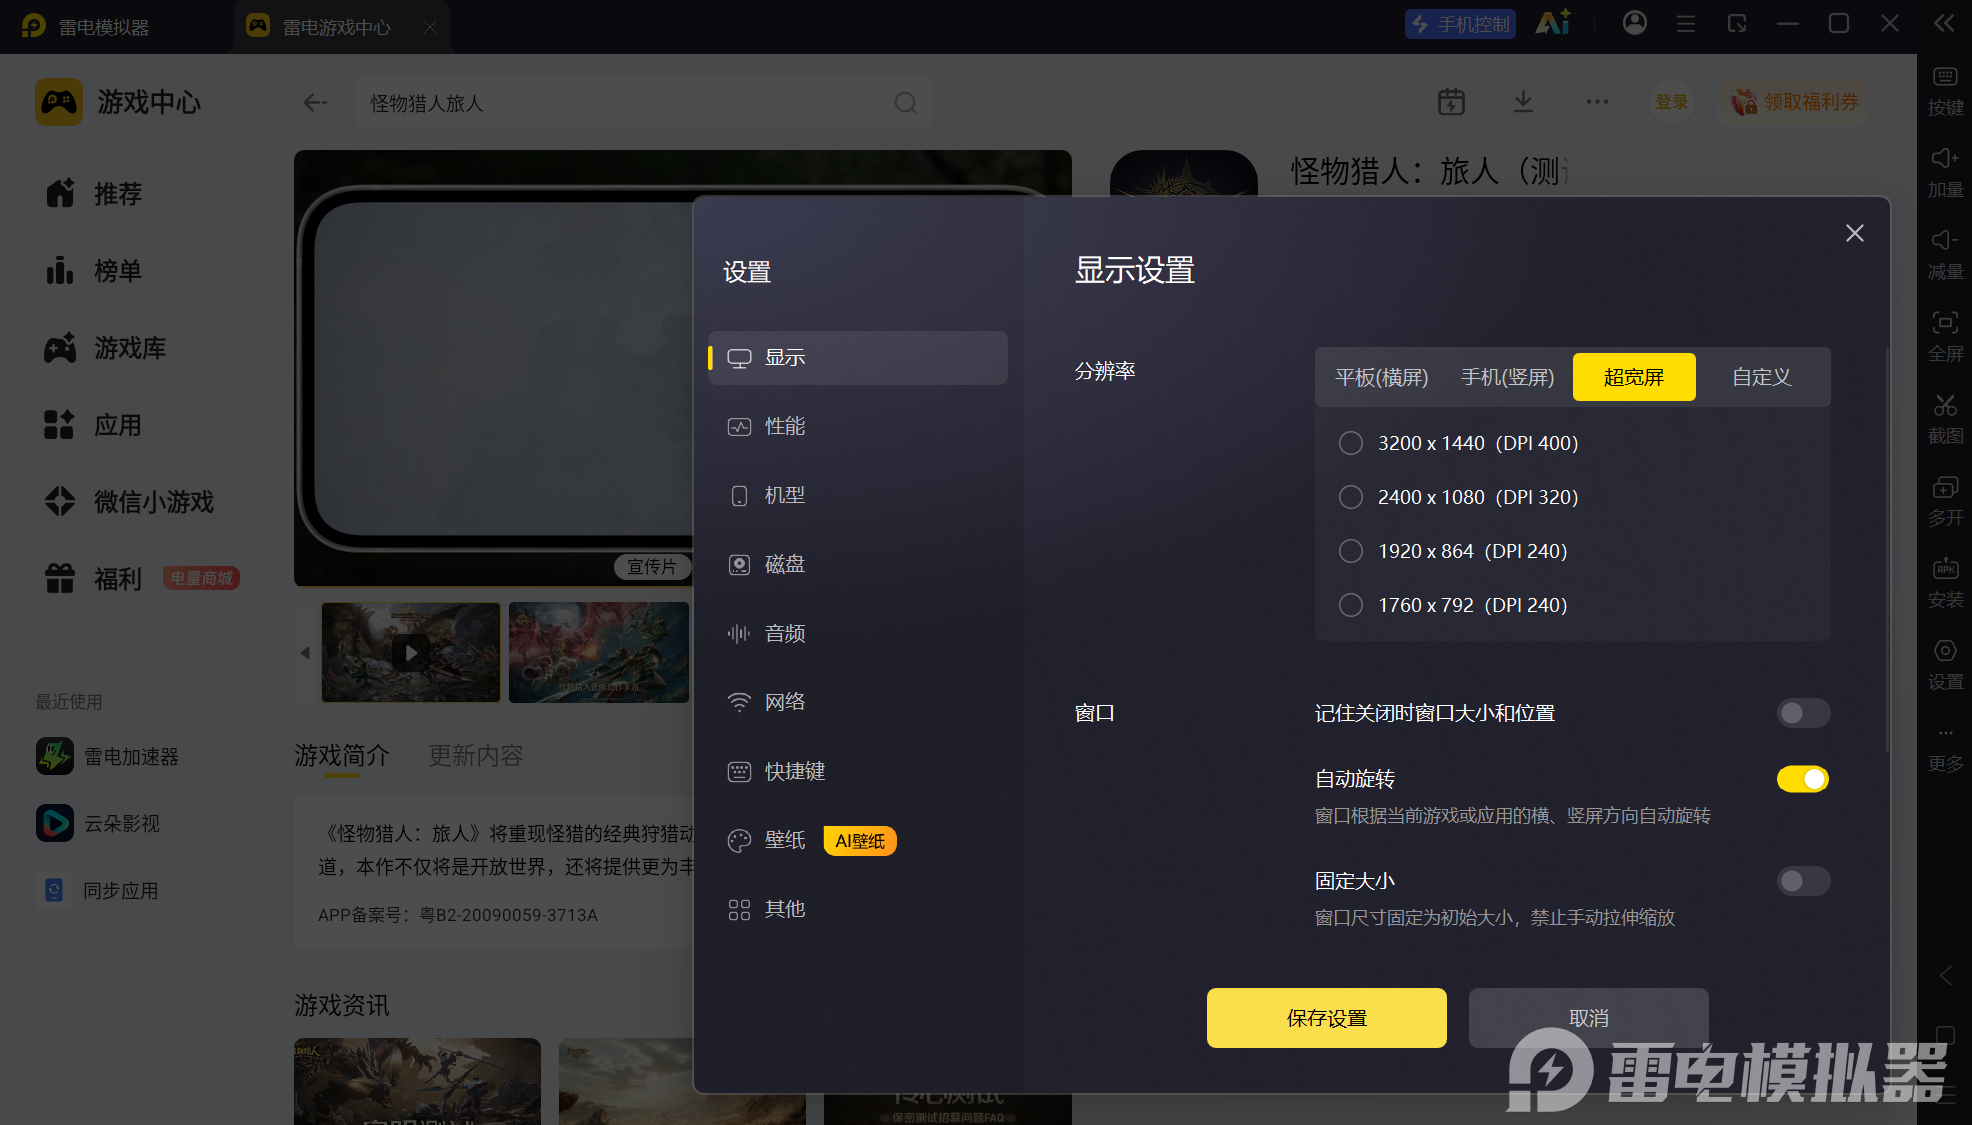Open the calendar check-in icon
Viewport: 1972px width, 1125px height.
(1451, 101)
